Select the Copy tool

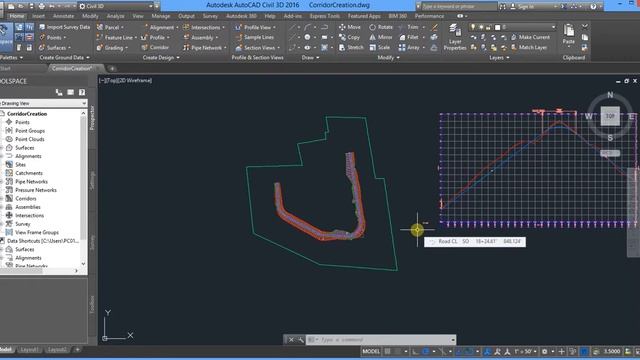pos(349,37)
